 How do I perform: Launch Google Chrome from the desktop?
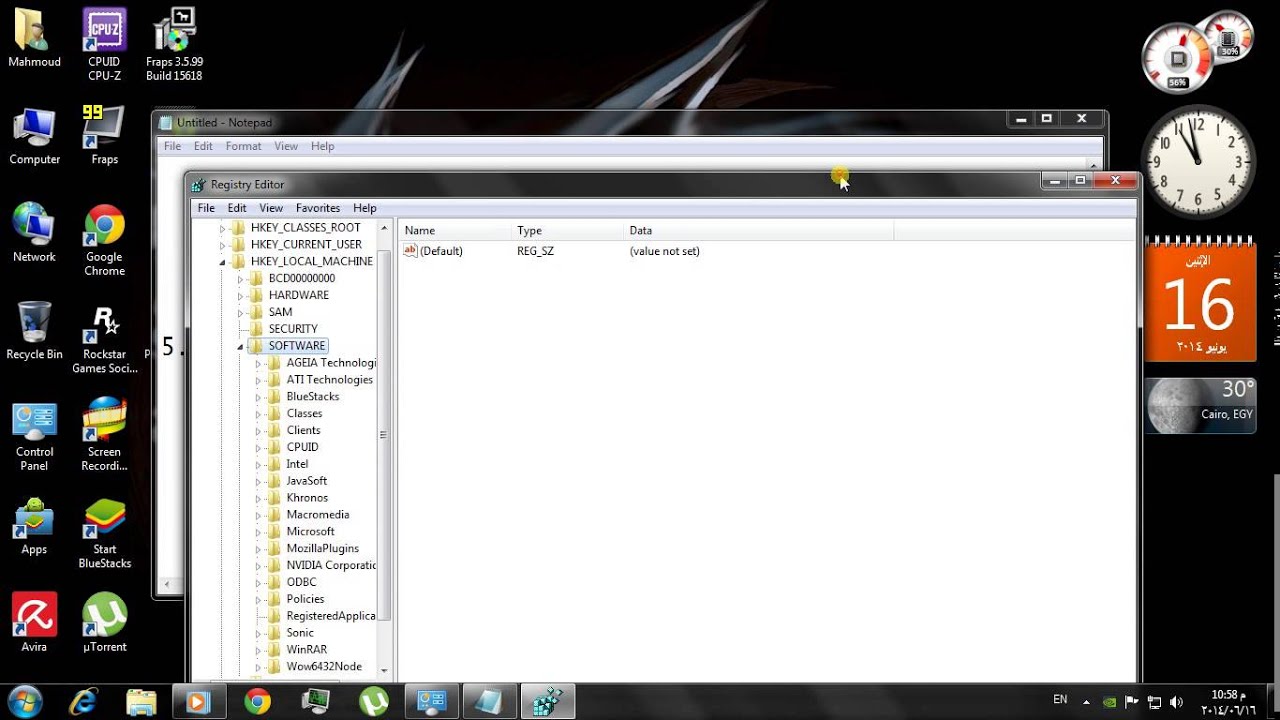click(x=104, y=240)
